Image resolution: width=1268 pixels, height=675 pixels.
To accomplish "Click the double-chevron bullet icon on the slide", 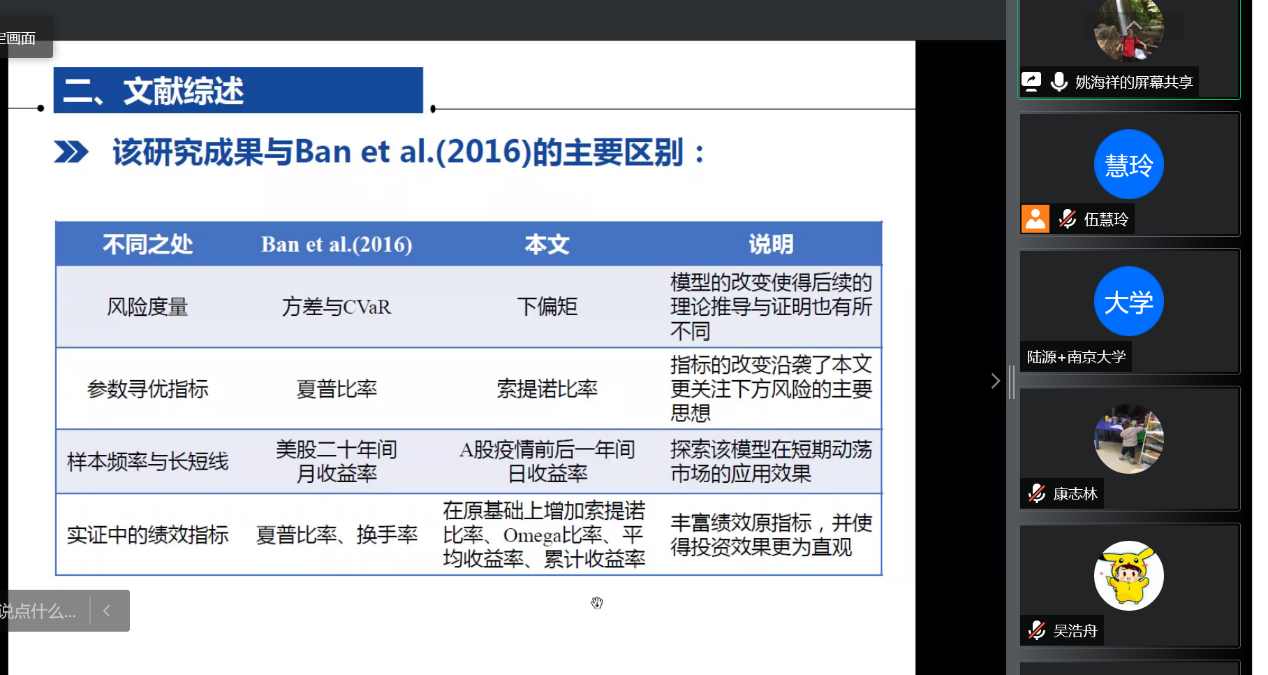I will point(71,152).
